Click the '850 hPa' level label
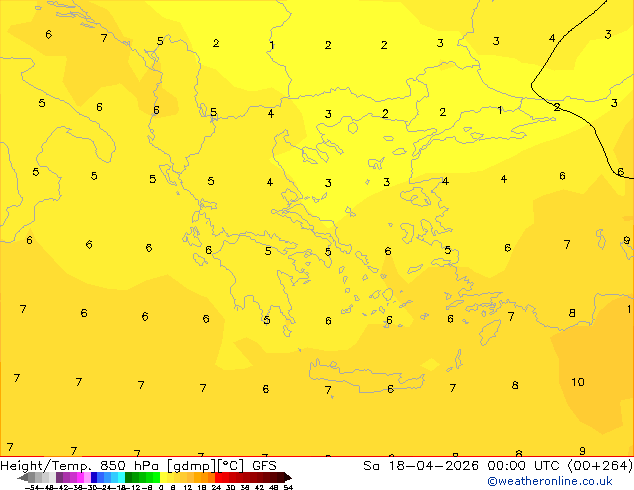Screen dimensions: 634x490 (129, 466)
